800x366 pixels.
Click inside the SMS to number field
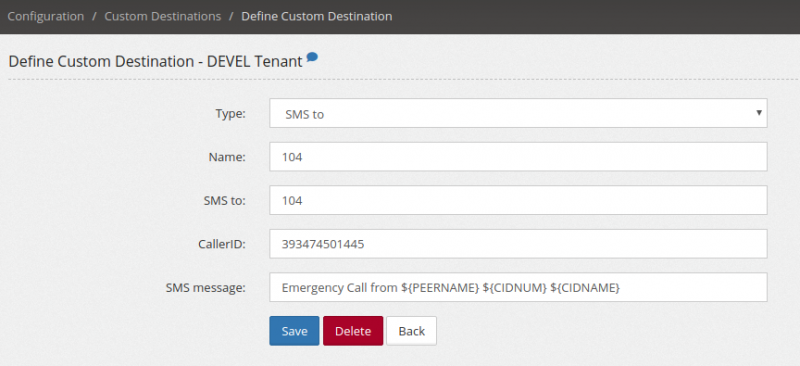(518, 200)
